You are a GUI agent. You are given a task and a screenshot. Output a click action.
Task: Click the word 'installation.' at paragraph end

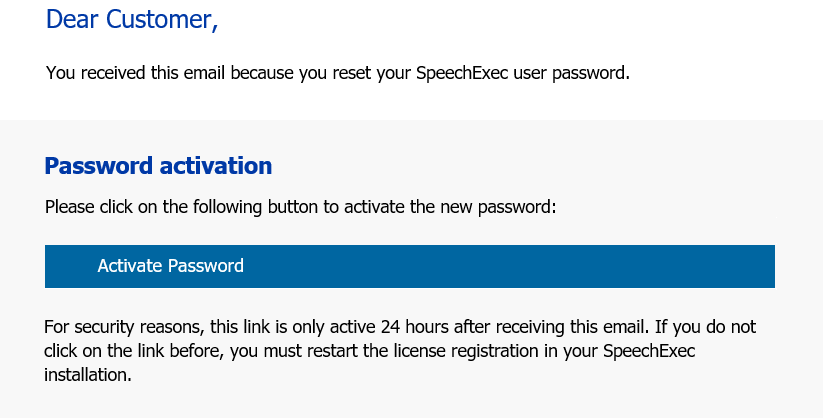tap(87, 374)
